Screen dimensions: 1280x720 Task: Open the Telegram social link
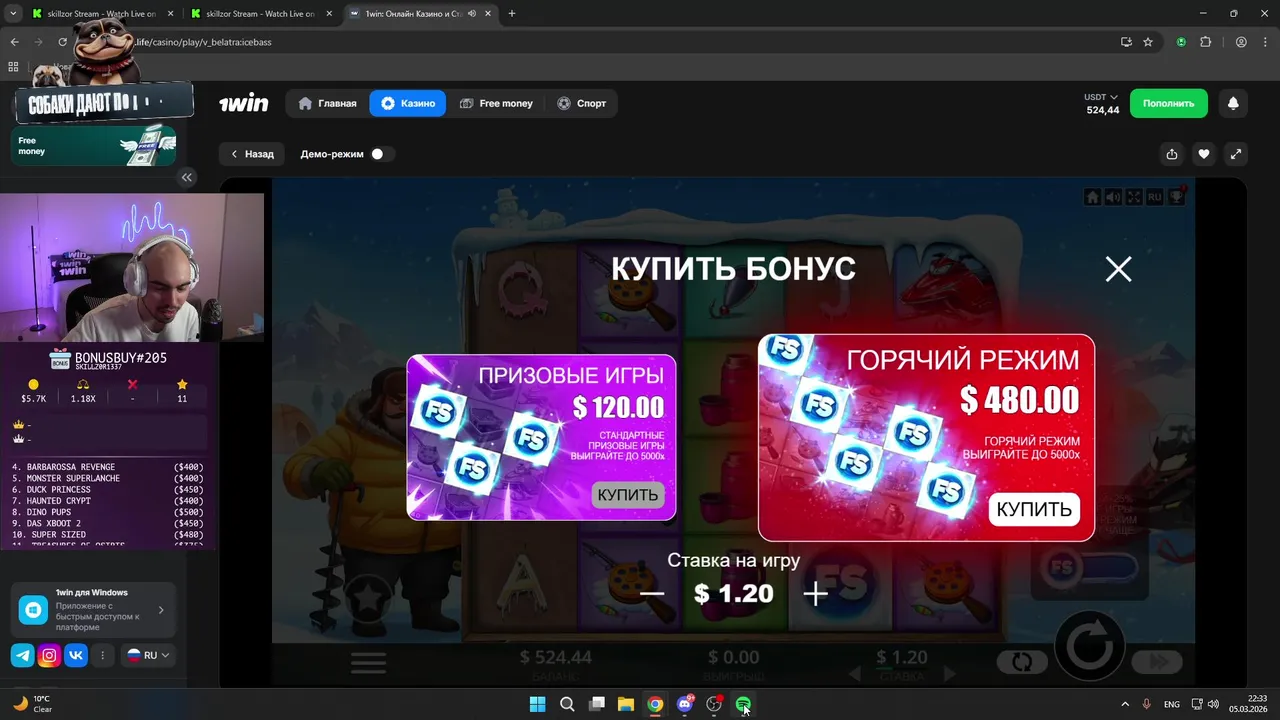coord(22,656)
